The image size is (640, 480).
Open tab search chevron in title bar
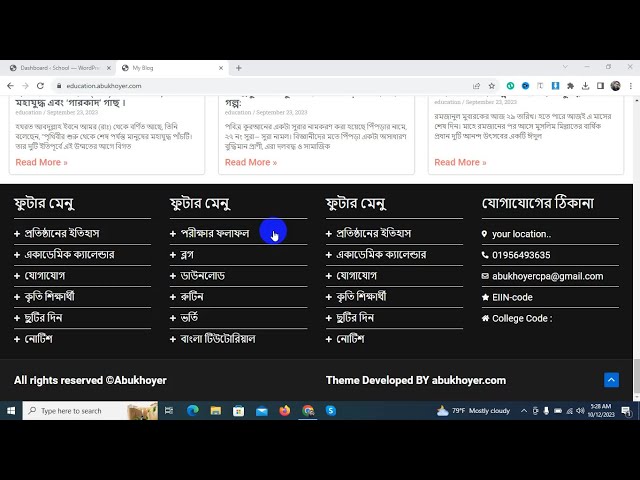pyautogui.click(x=565, y=67)
